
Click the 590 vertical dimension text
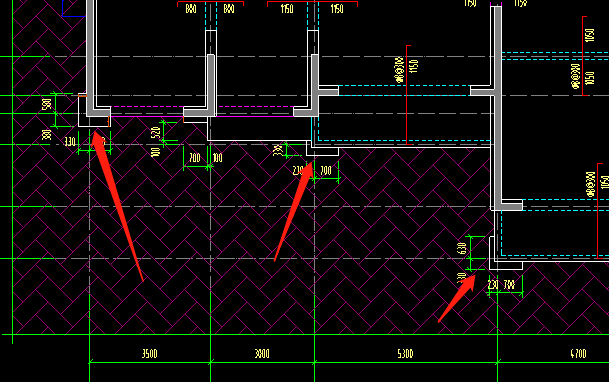pyautogui.click(x=47, y=104)
